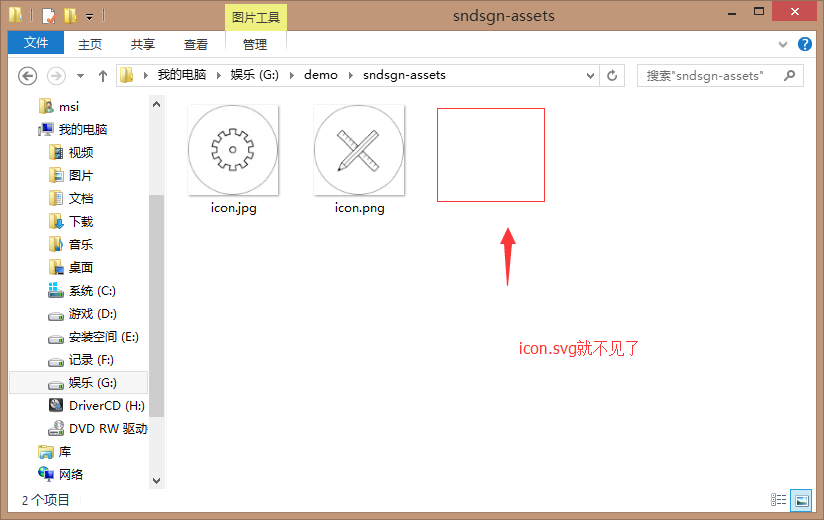Click the 下载 folder icon
This screenshot has height=520, width=824.
[56, 222]
